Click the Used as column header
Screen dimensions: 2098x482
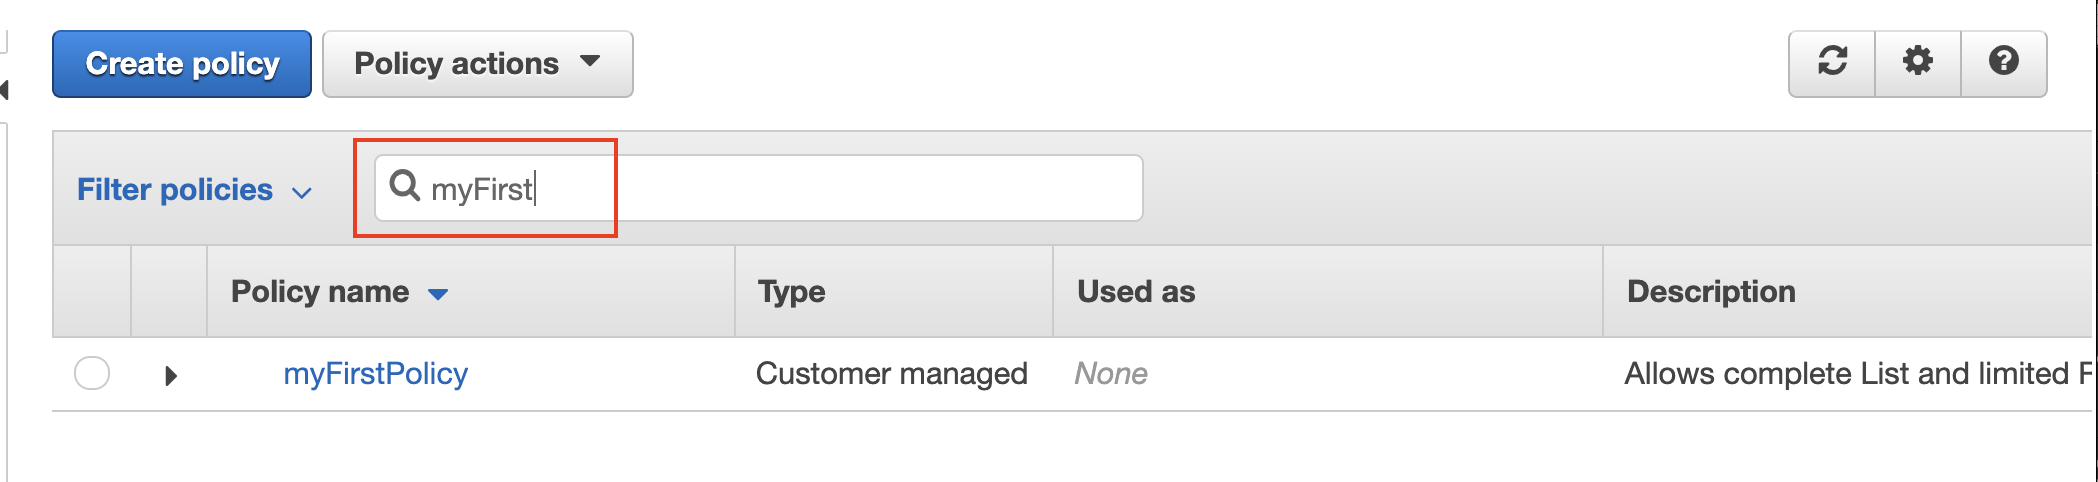click(1136, 291)
